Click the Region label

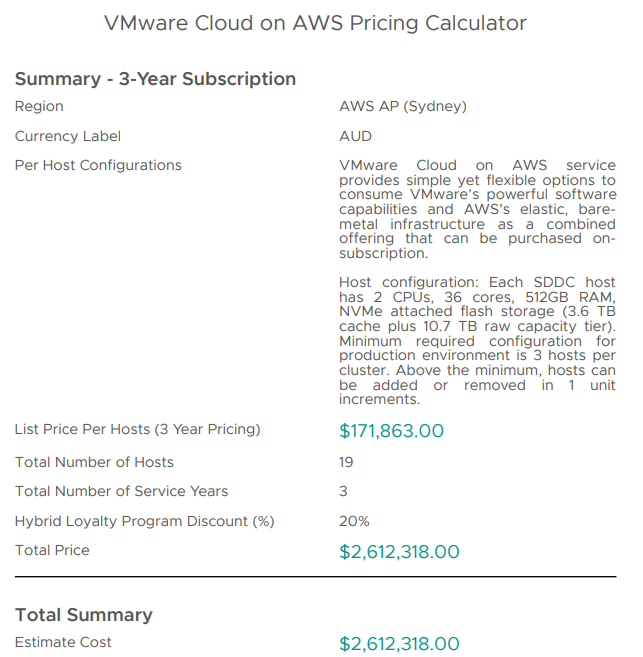click(x=39, y=107)
